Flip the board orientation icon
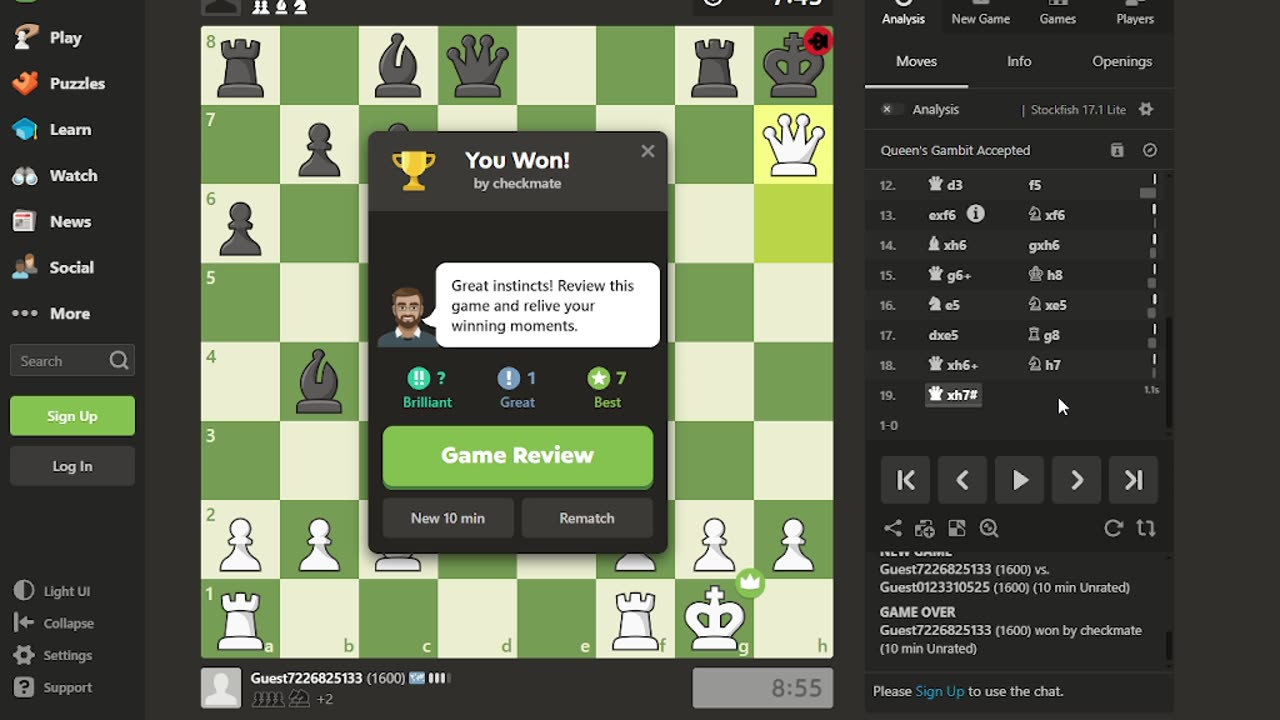This screenshot has height=720, width=1280. coord(1146,528)
